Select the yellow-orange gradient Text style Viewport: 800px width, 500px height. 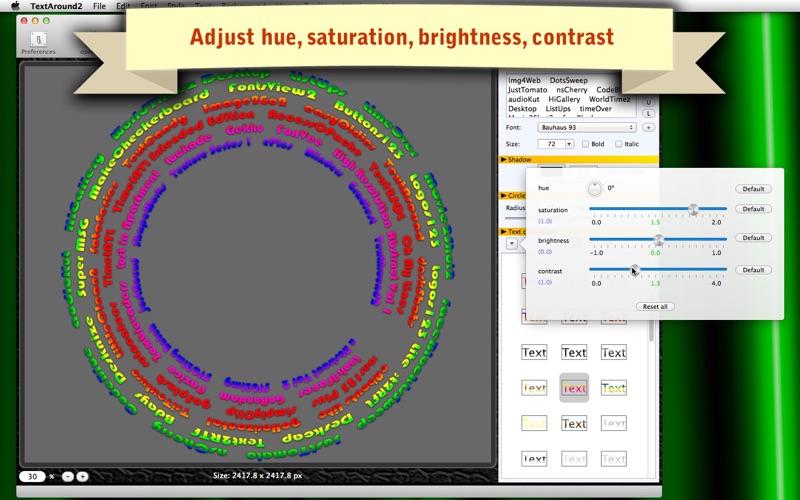[x=534, y=388]
